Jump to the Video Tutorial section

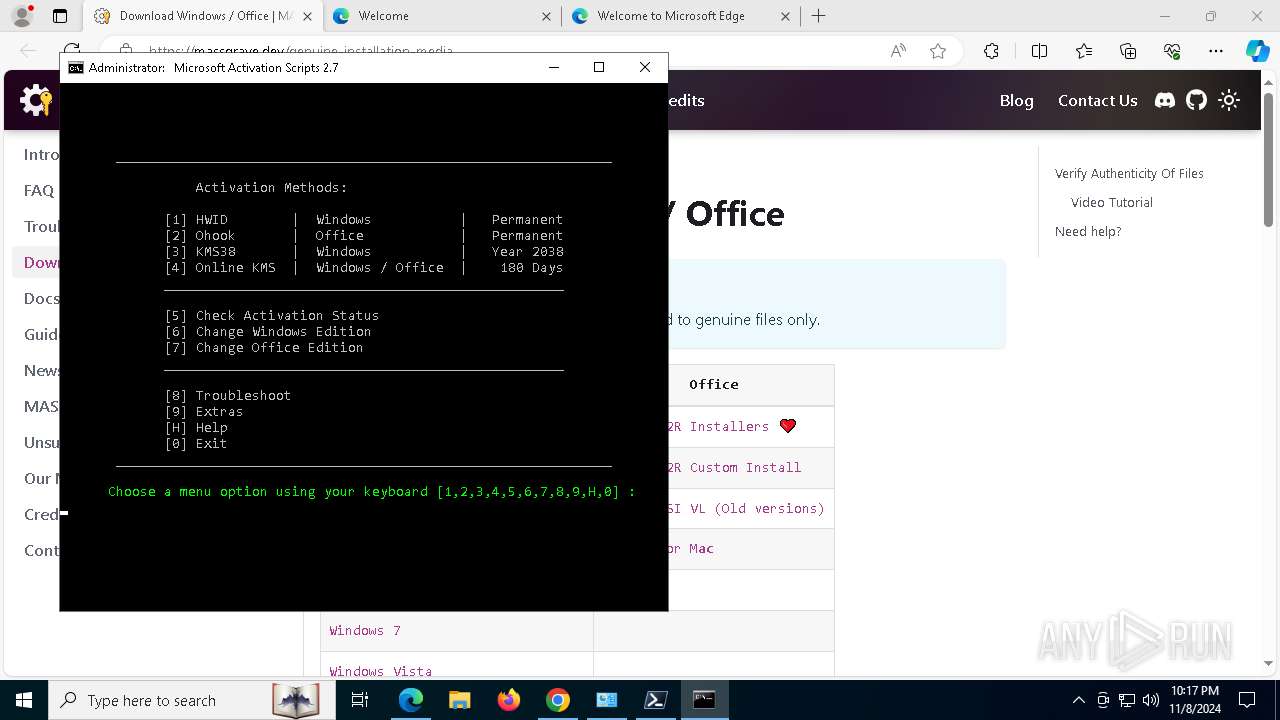(x=1111, y=202)
